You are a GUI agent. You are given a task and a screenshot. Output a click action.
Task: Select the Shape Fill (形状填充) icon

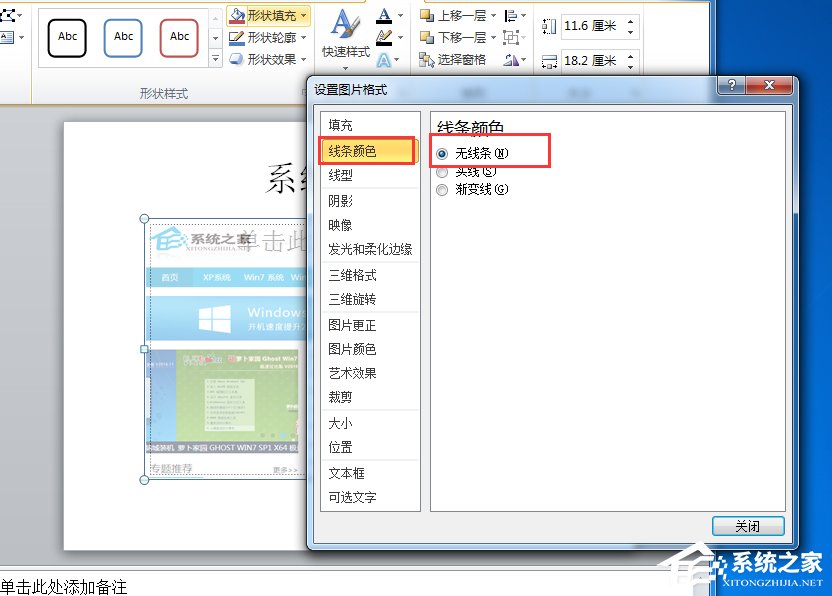click(237, 15)
